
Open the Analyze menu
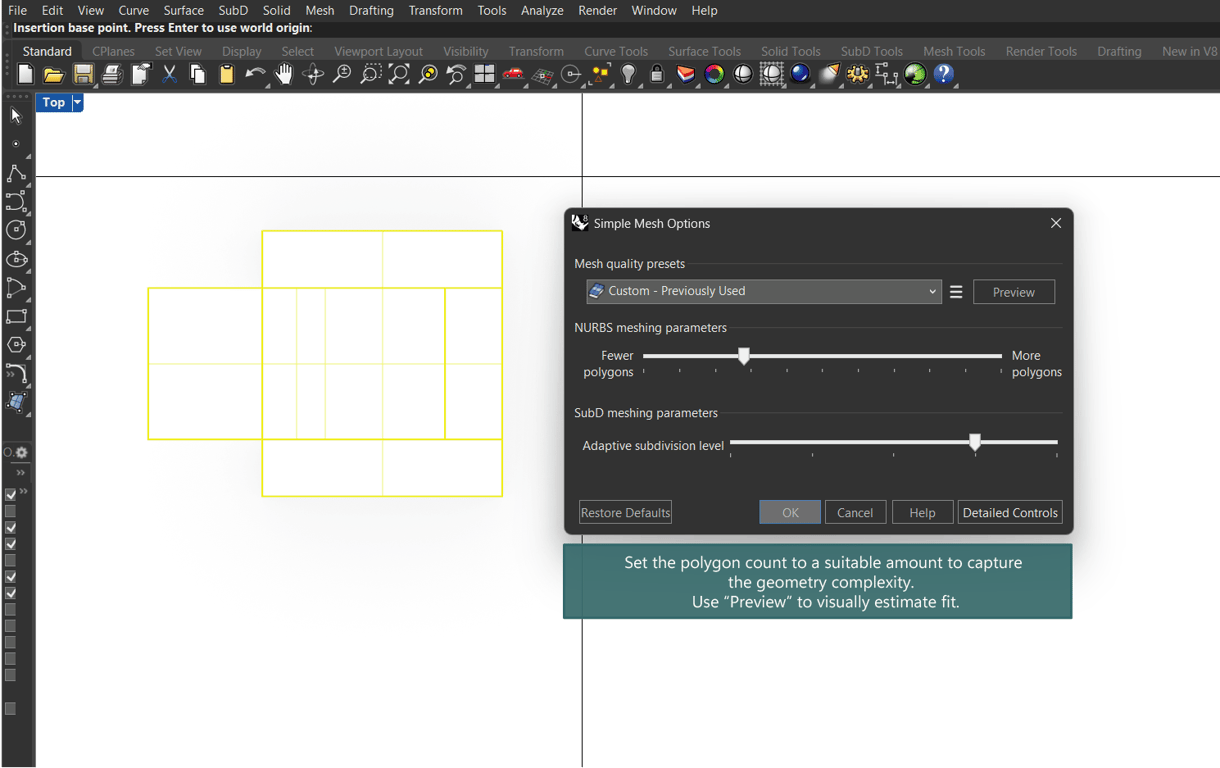pyautogui.click(x=542, y=10)
